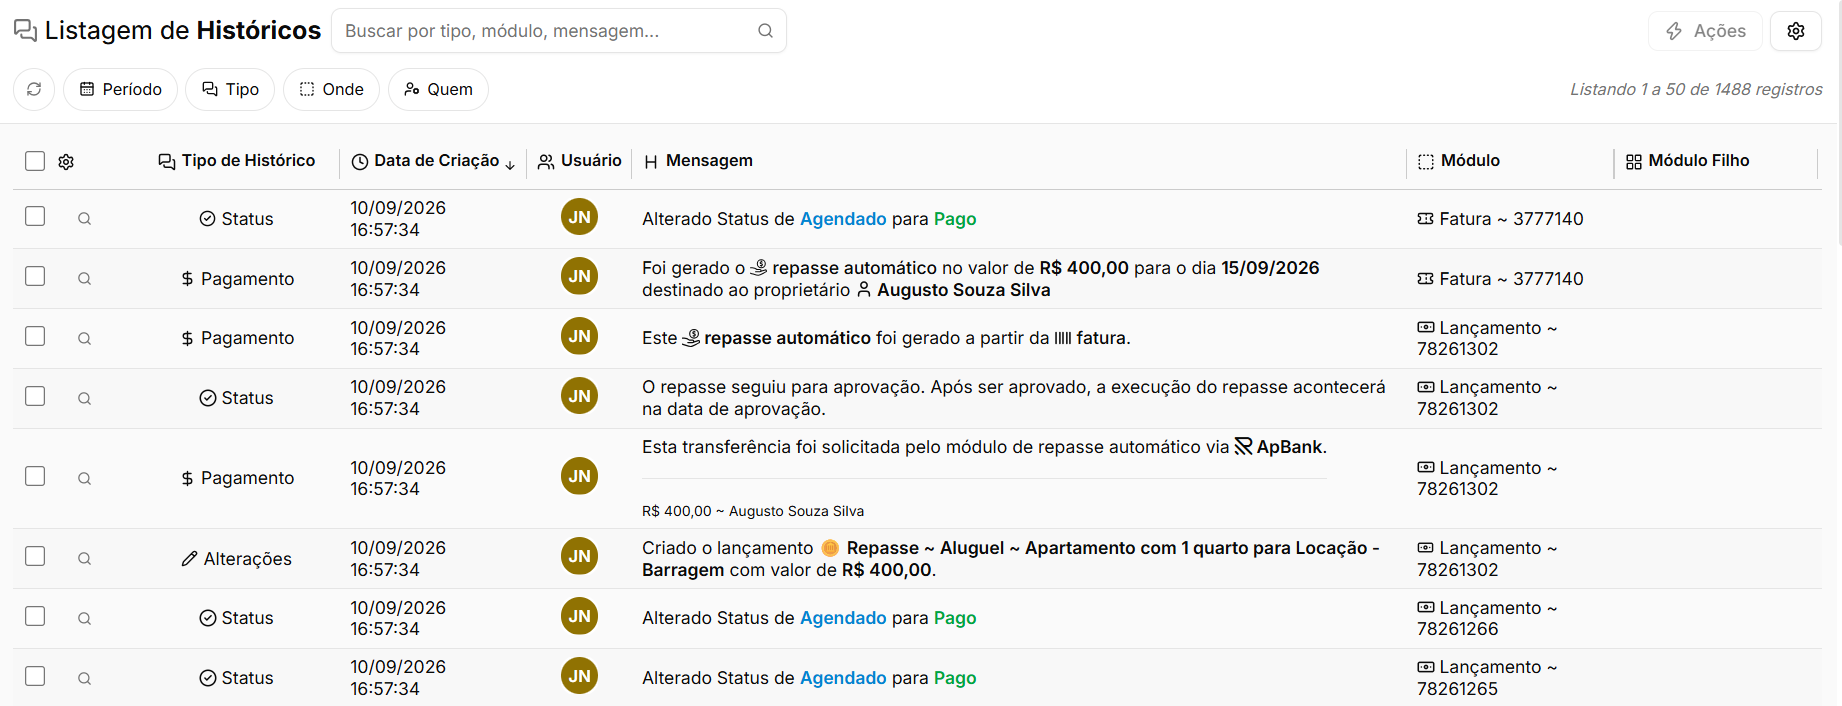Screen dimensions: 1842x706
Task: Select the 'Este repasse automático' row checkbox
Action: point(35,336)
